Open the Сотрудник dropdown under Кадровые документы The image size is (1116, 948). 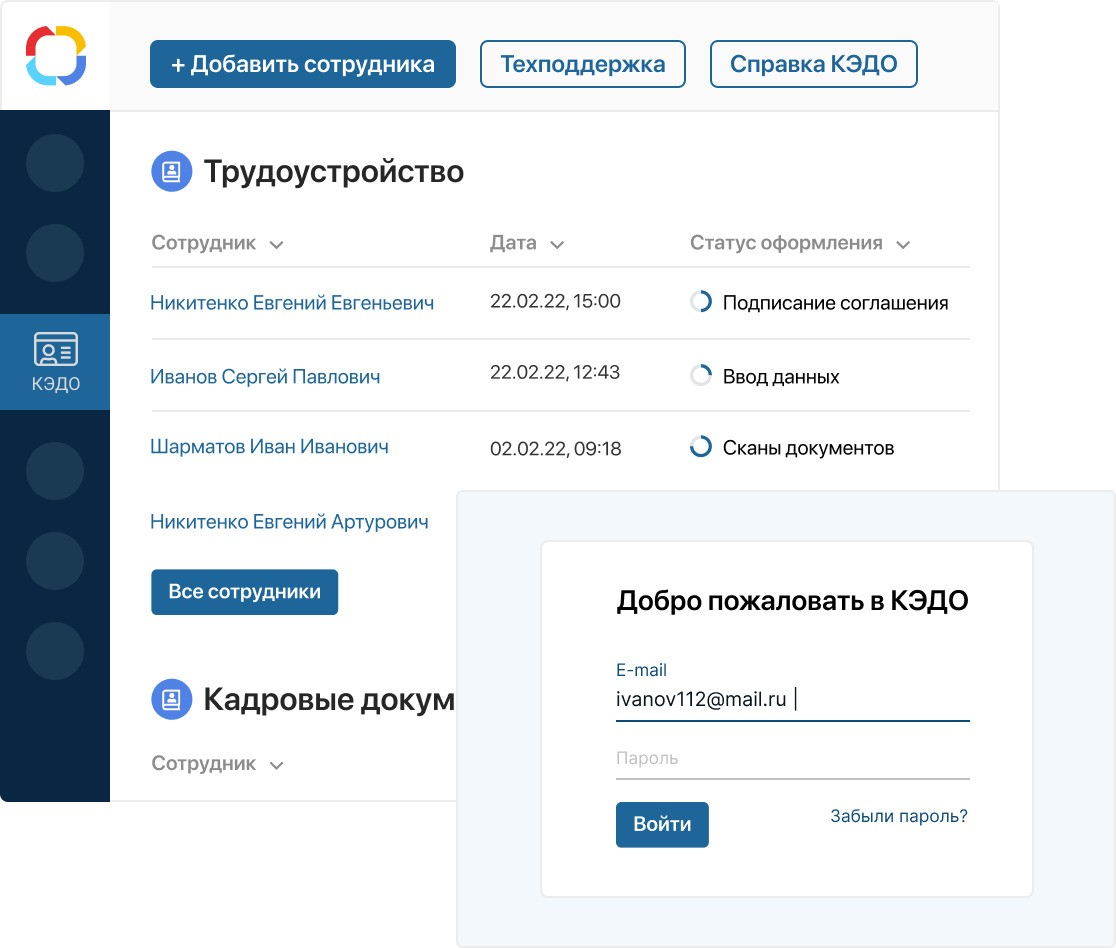(x=276, y=763)
